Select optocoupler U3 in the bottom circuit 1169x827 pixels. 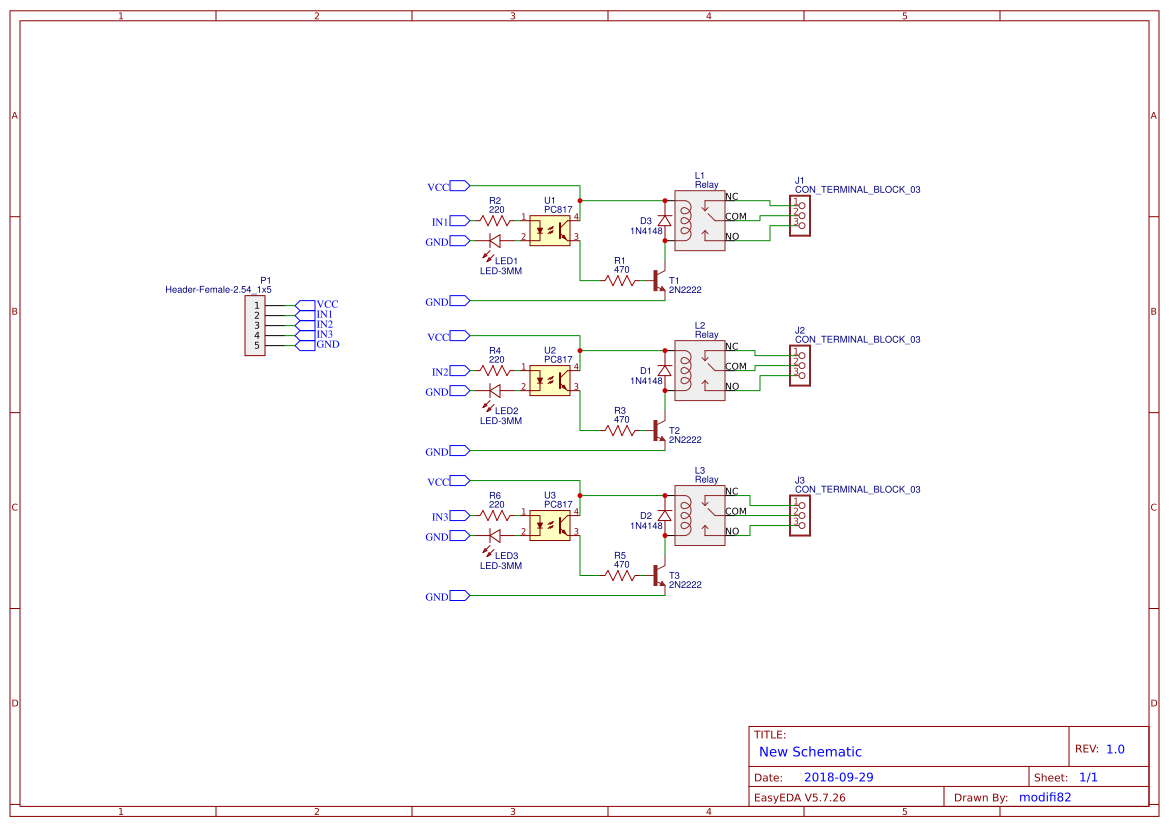click(549, 525)
